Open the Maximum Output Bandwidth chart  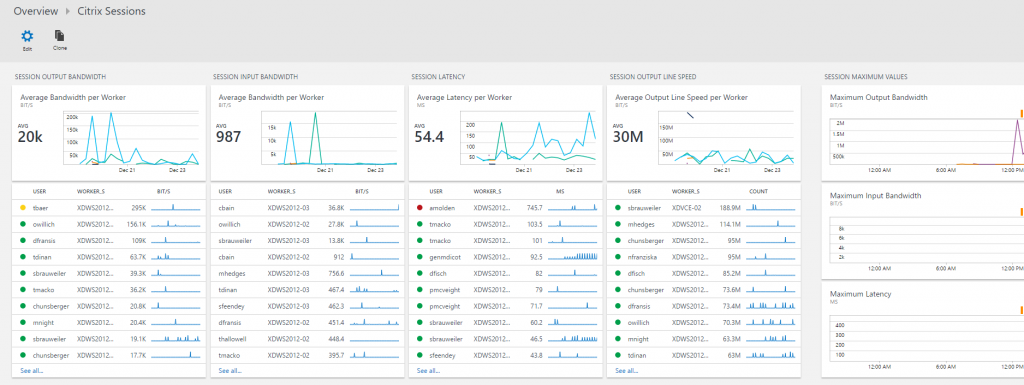923,132
